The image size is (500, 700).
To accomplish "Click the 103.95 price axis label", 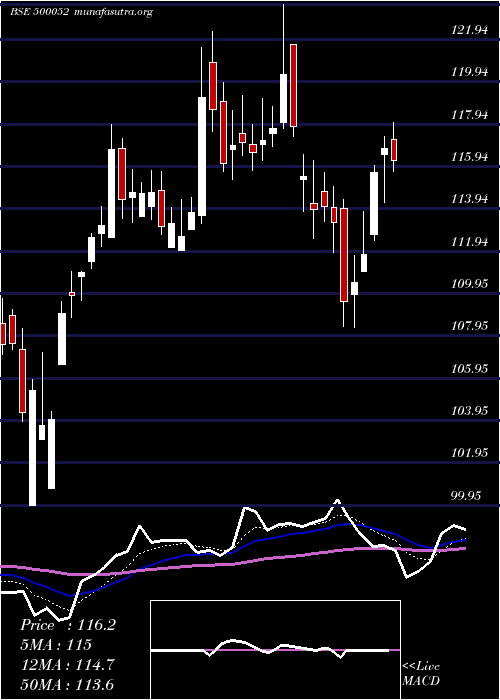I will [x=470, y=410].
